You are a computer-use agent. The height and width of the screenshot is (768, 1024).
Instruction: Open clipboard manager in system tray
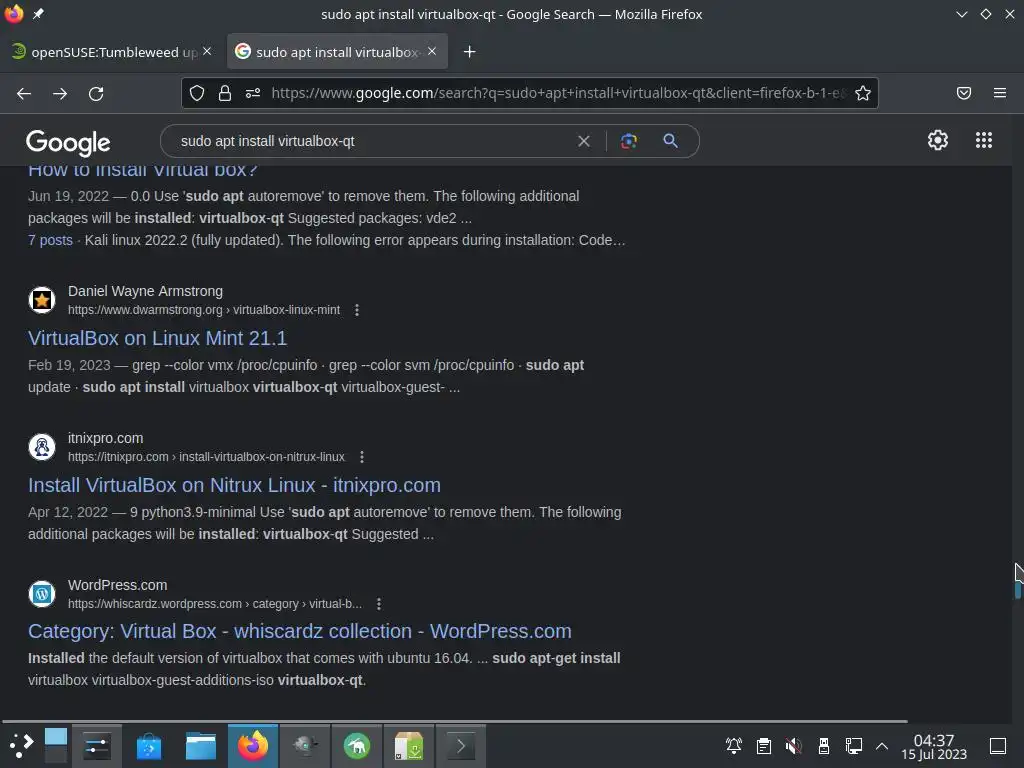coord(763,746)
